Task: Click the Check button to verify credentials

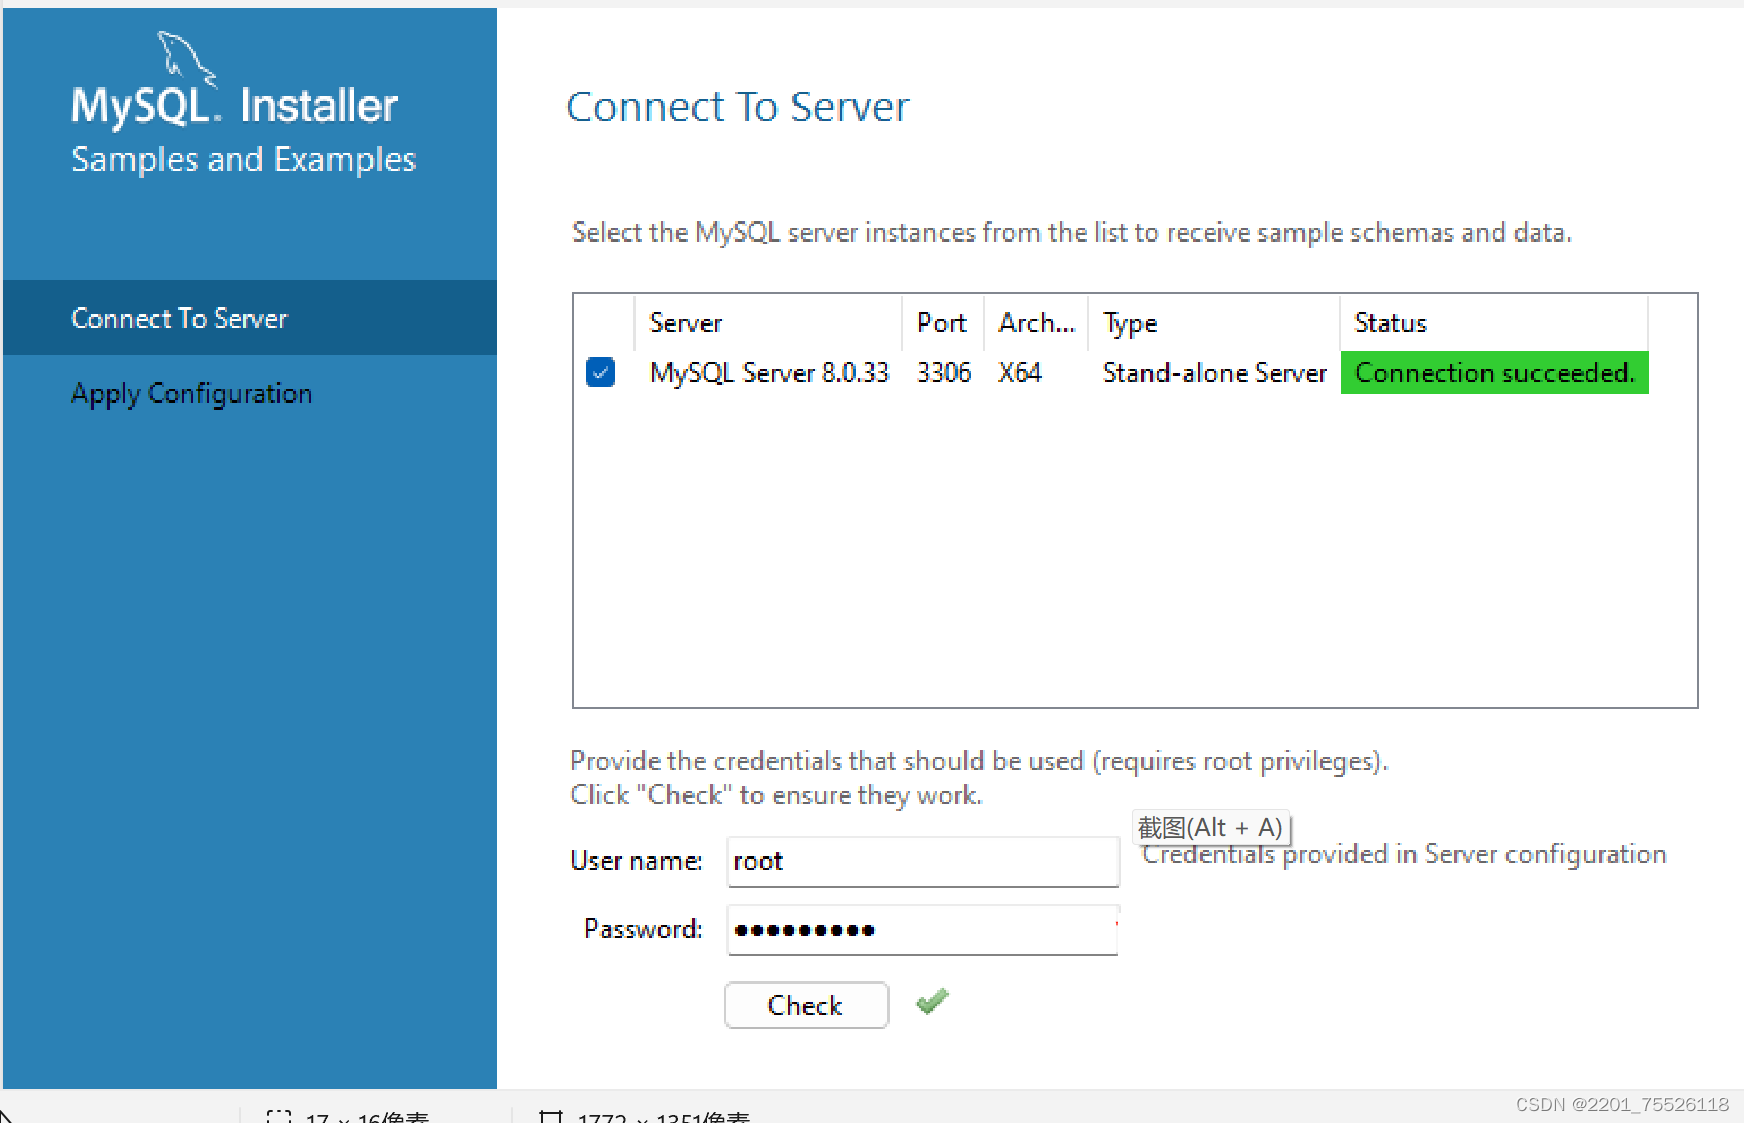Action: (806, 1005)
